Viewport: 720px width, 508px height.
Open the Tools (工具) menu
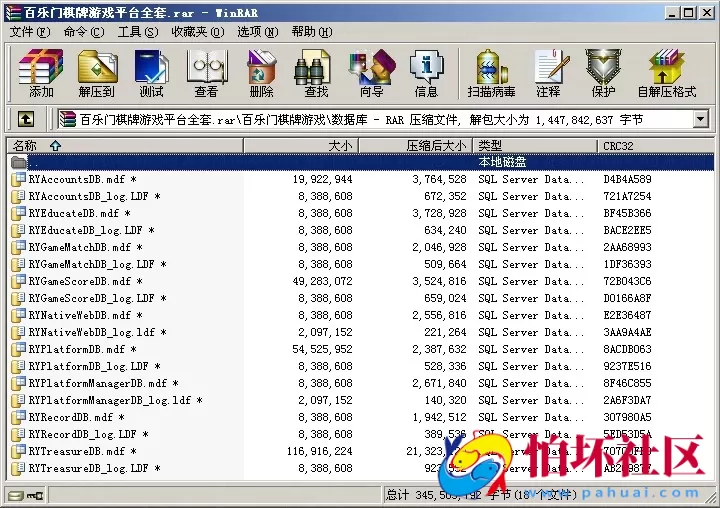138,32
